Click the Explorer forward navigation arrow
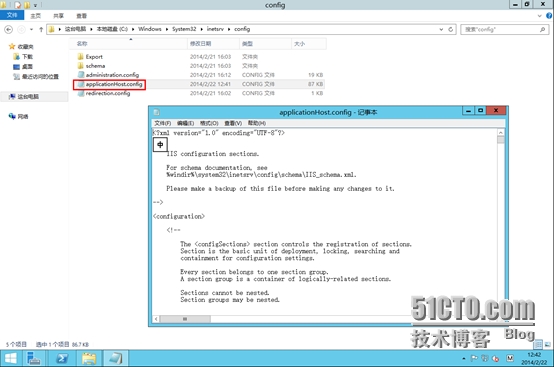Screen dimensions: 554x367 [21, 29]
